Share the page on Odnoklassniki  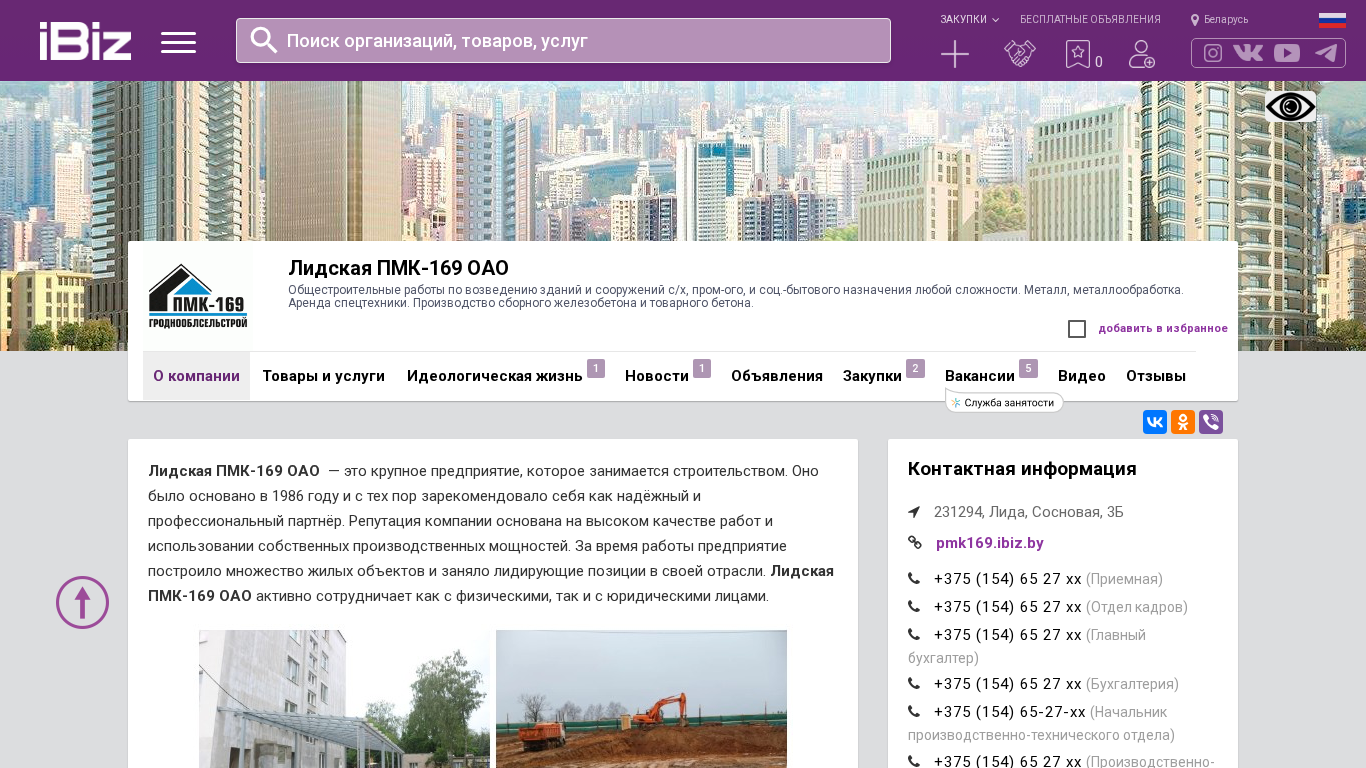(x=1183, y=422)
